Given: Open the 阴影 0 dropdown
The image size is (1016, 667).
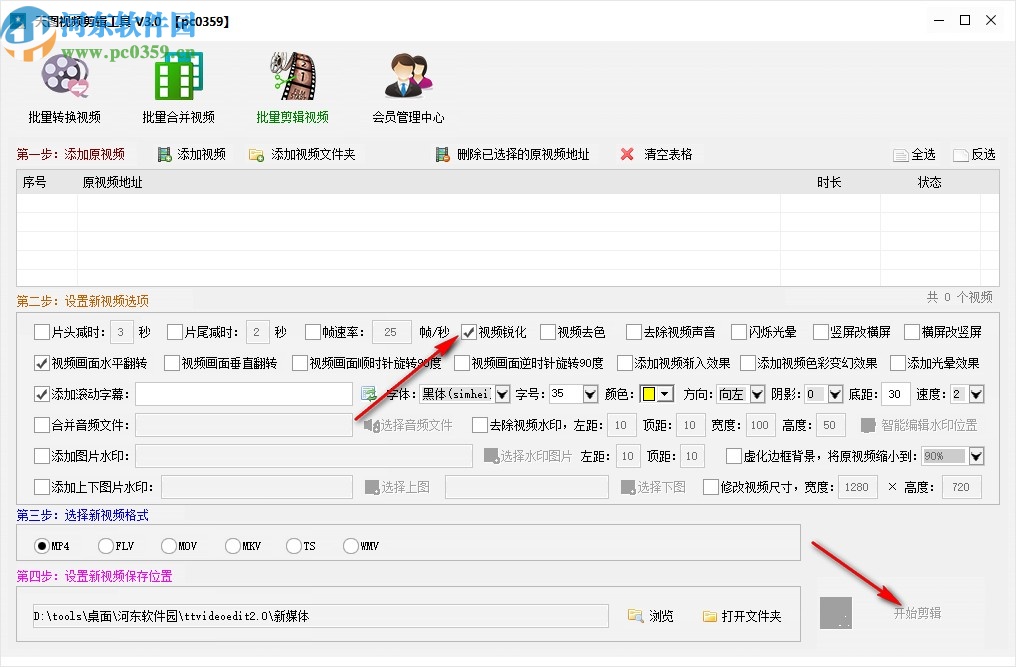Looking at the screenshot, I should 835,393.
